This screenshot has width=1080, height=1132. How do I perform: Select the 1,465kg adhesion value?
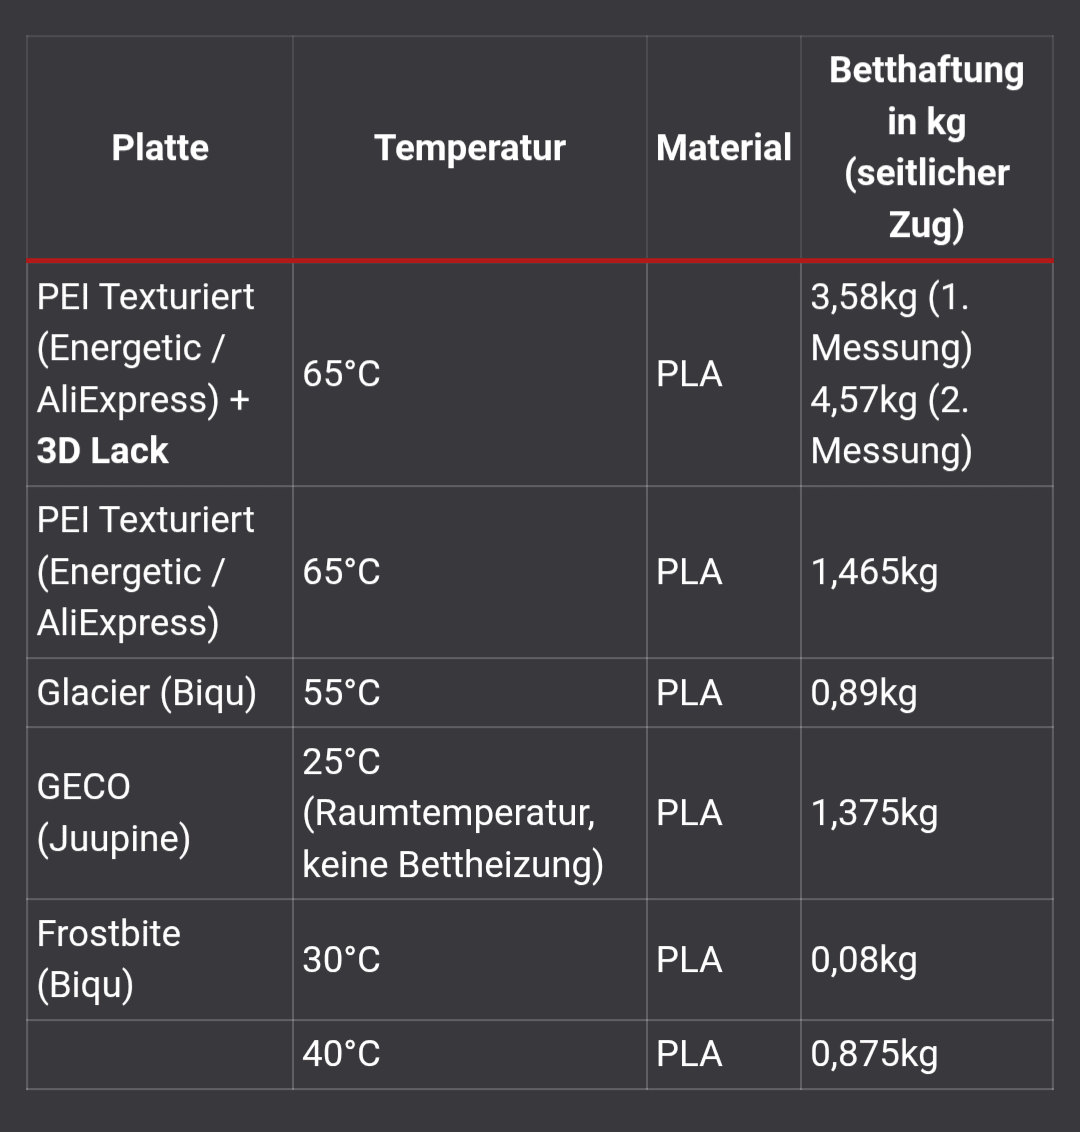(874, 572)
